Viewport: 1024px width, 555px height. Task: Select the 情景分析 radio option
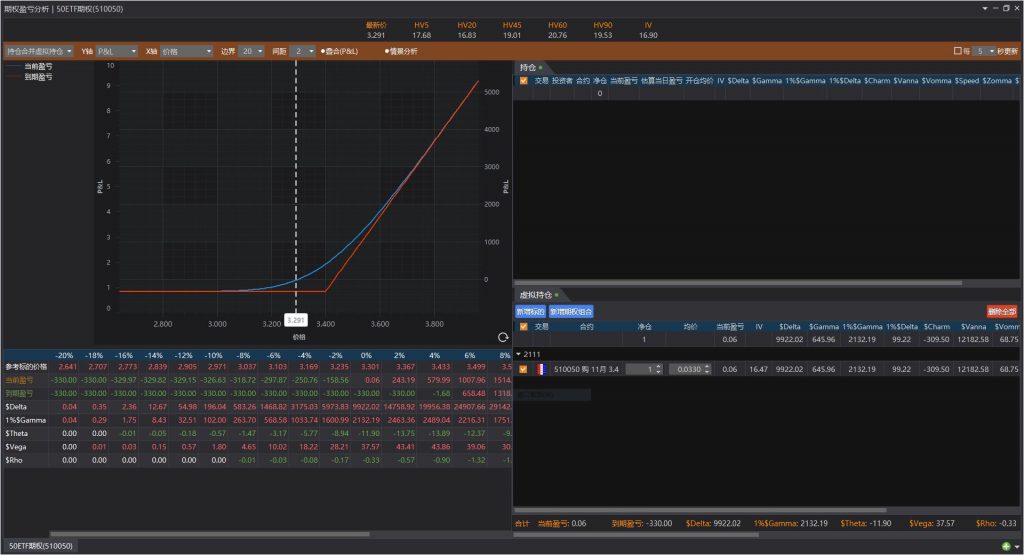(x=387, y=50)
